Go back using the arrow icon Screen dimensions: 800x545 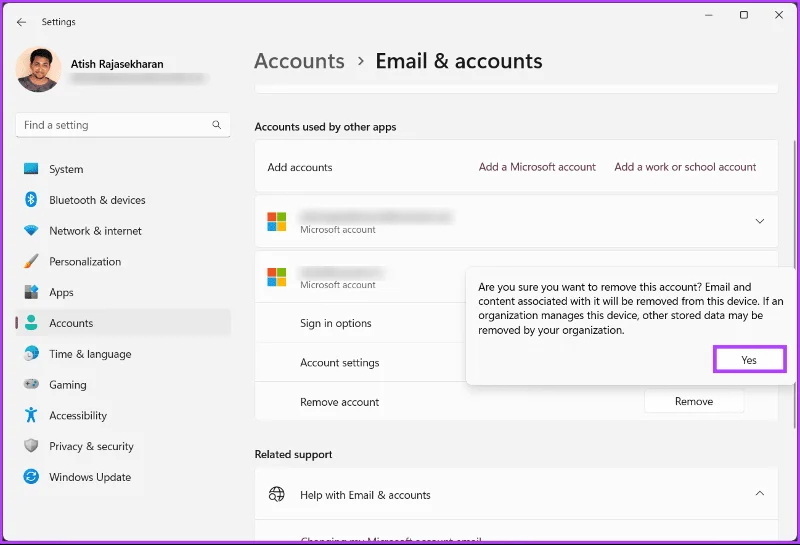tap(21, 22)
